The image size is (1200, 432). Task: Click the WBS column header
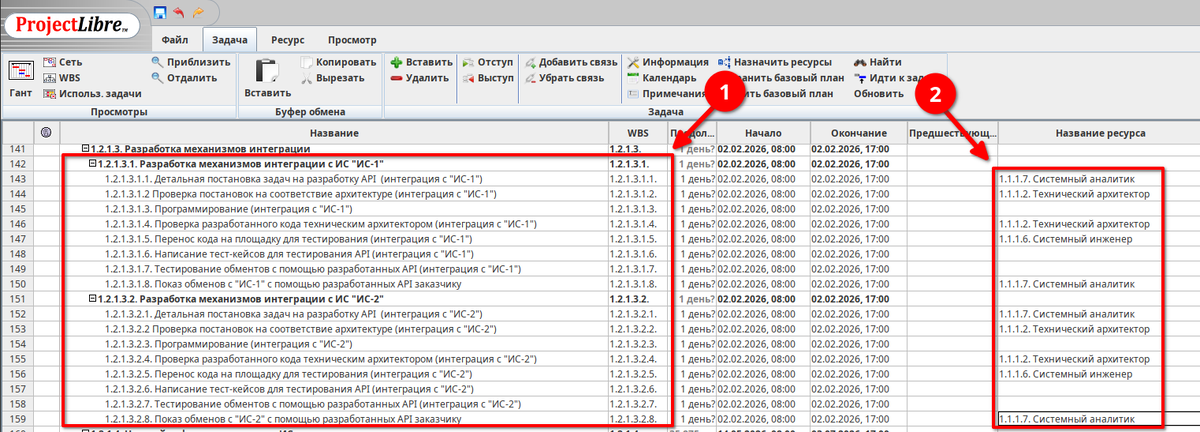tap(638, 133)
